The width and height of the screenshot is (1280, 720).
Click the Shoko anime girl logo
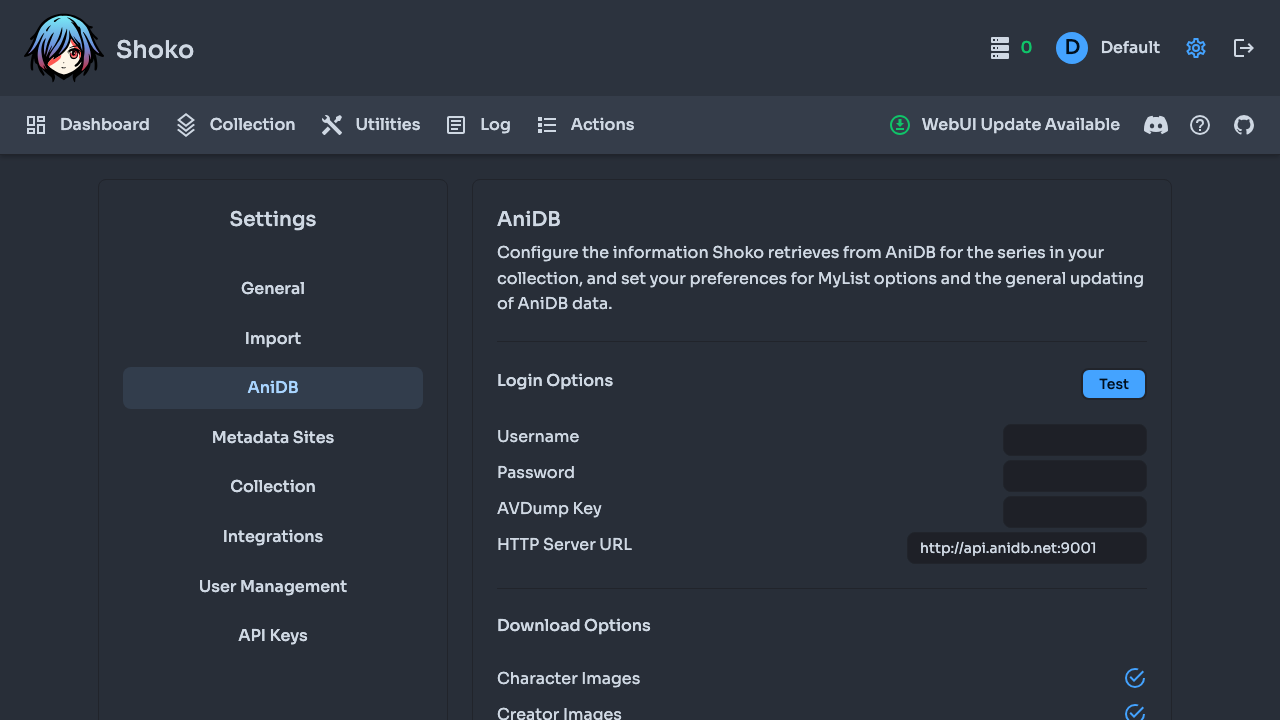64,48
